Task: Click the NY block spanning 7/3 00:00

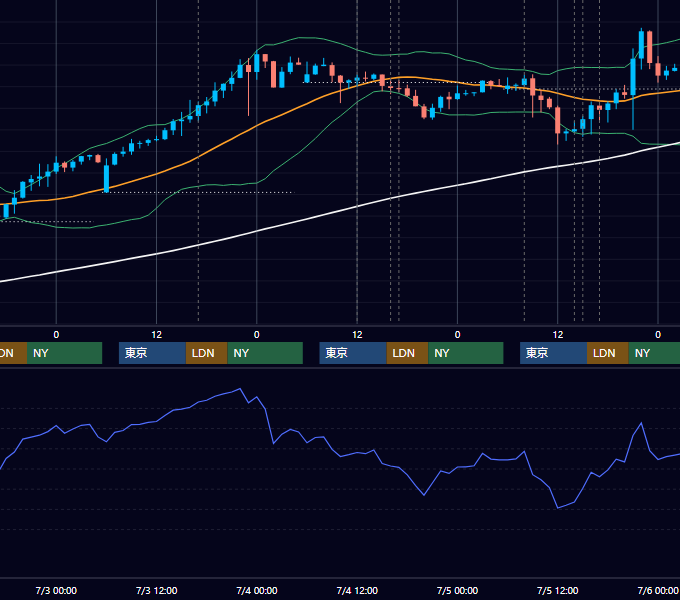Action: point(64,353)
